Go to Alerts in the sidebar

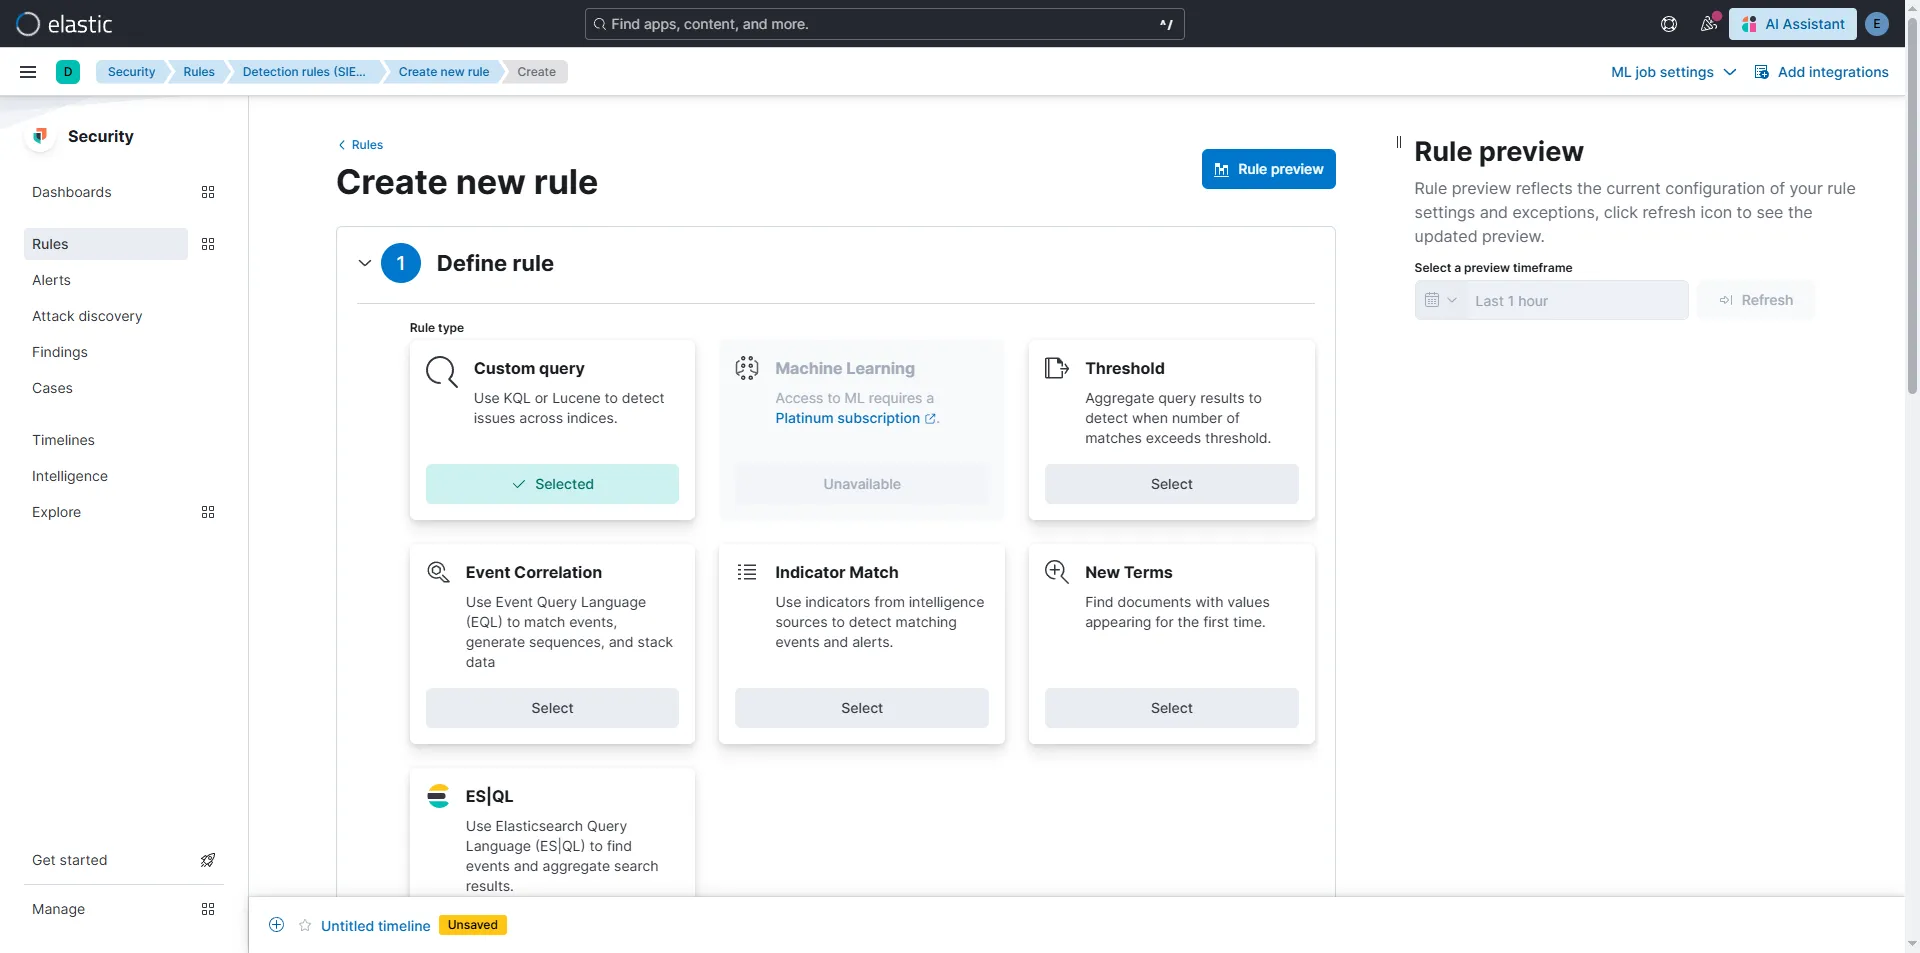click(x=51, y=280)
